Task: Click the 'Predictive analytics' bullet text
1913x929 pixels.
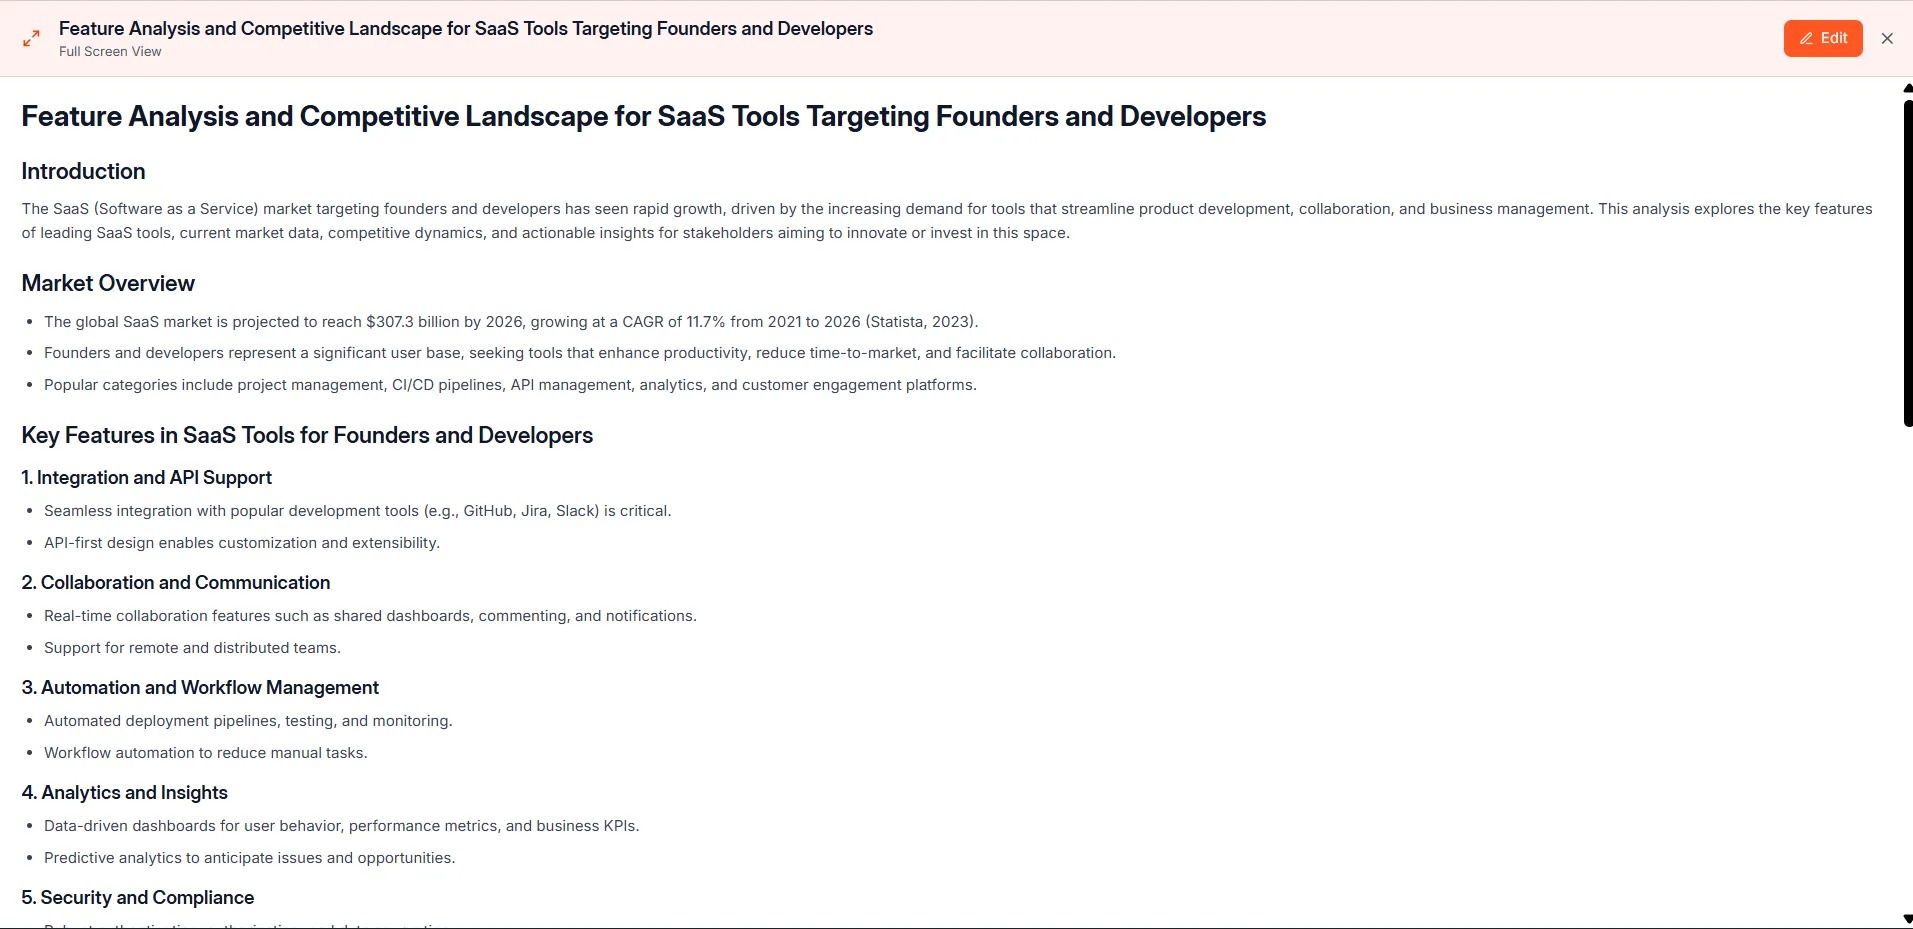Action: pyautogui.click(x=249, y=858)
